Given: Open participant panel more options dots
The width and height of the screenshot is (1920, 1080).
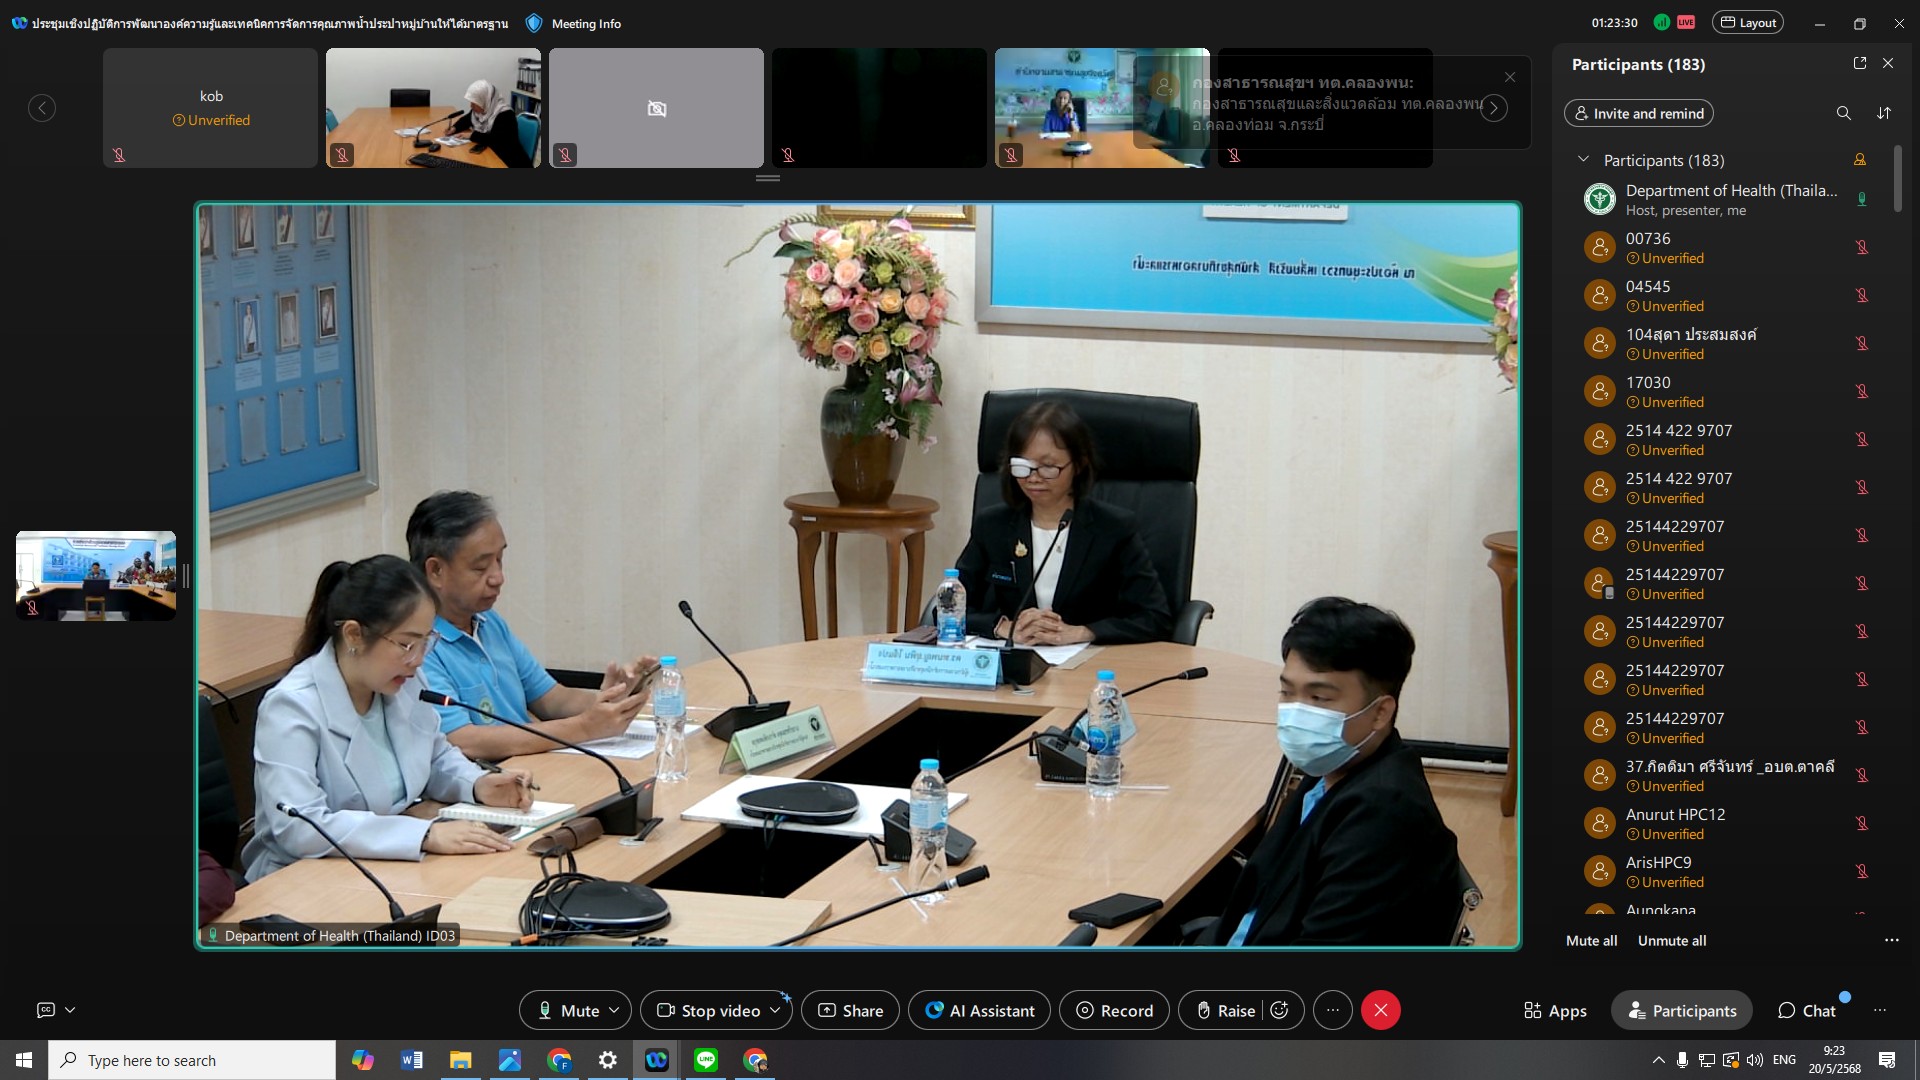Looking at the screenshot, I should tap(1891, 940).
